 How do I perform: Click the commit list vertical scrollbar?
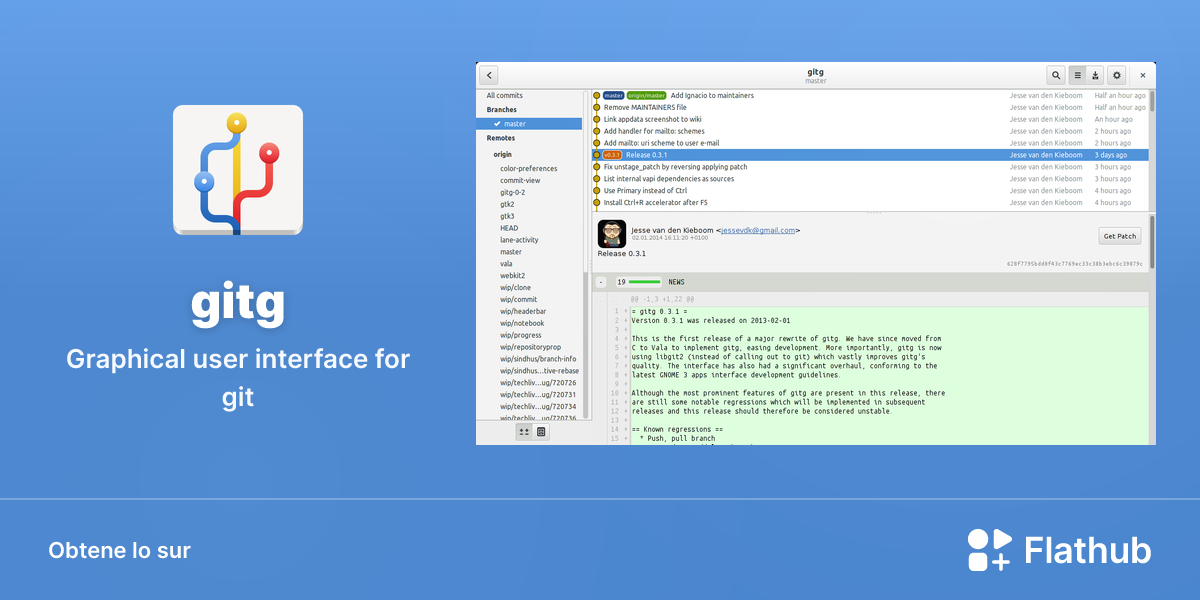pyautogui.click(x=1152, y=101)
